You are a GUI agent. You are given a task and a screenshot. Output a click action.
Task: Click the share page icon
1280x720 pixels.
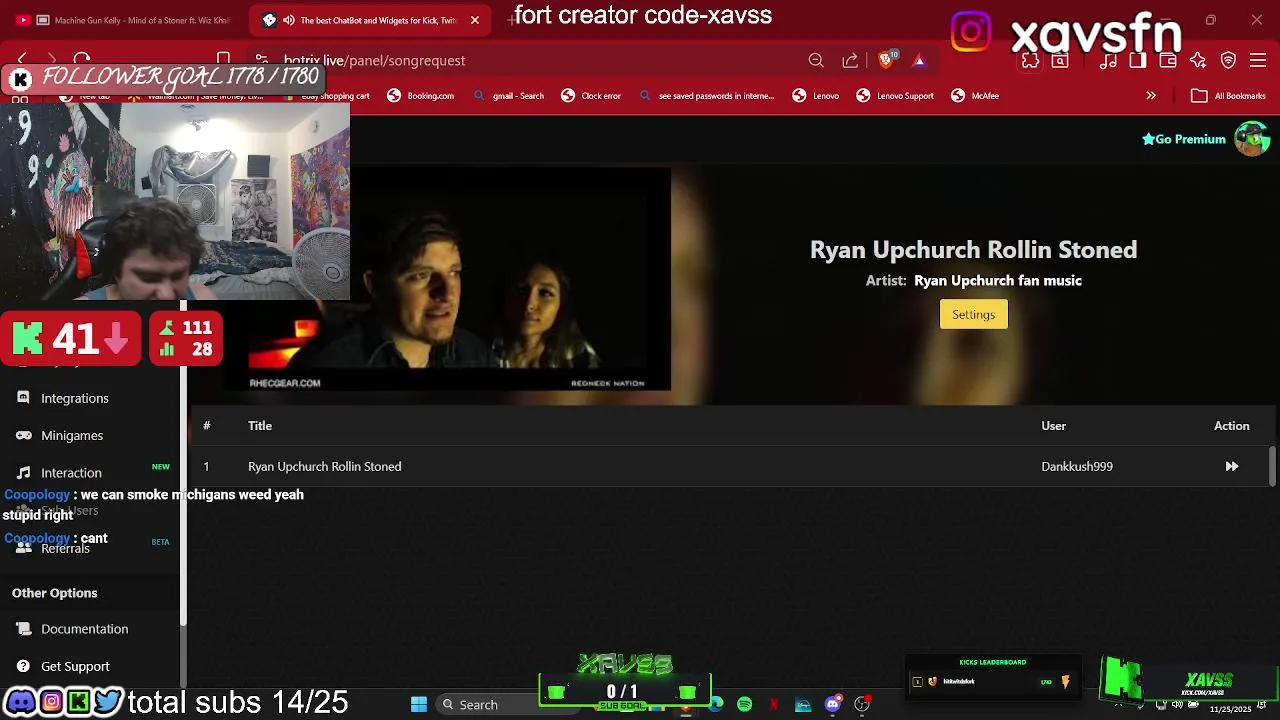(850, 60)
